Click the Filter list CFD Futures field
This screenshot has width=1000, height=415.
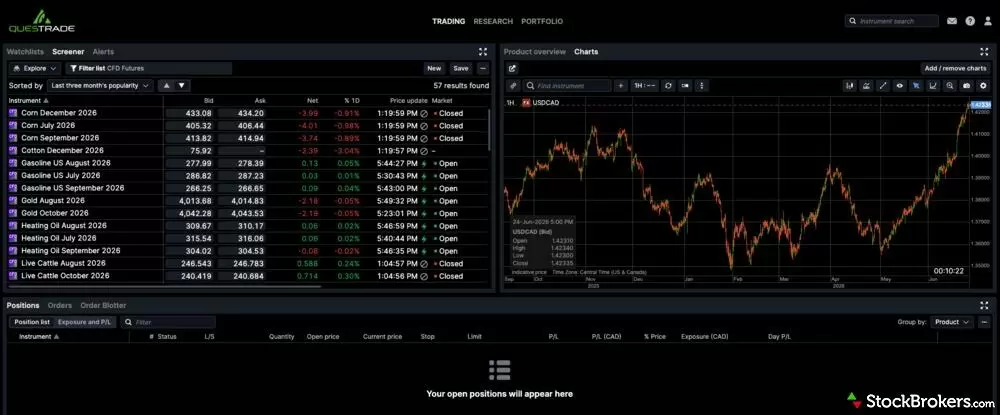(148, 68)
